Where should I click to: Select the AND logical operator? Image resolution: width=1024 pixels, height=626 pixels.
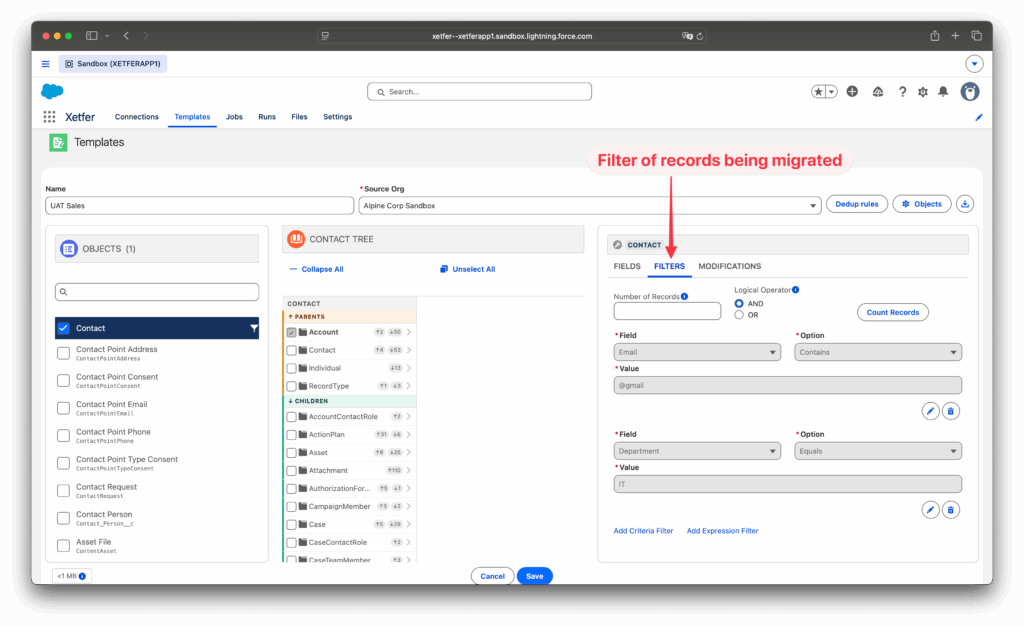pyautogui.click(x=739, y=304)
